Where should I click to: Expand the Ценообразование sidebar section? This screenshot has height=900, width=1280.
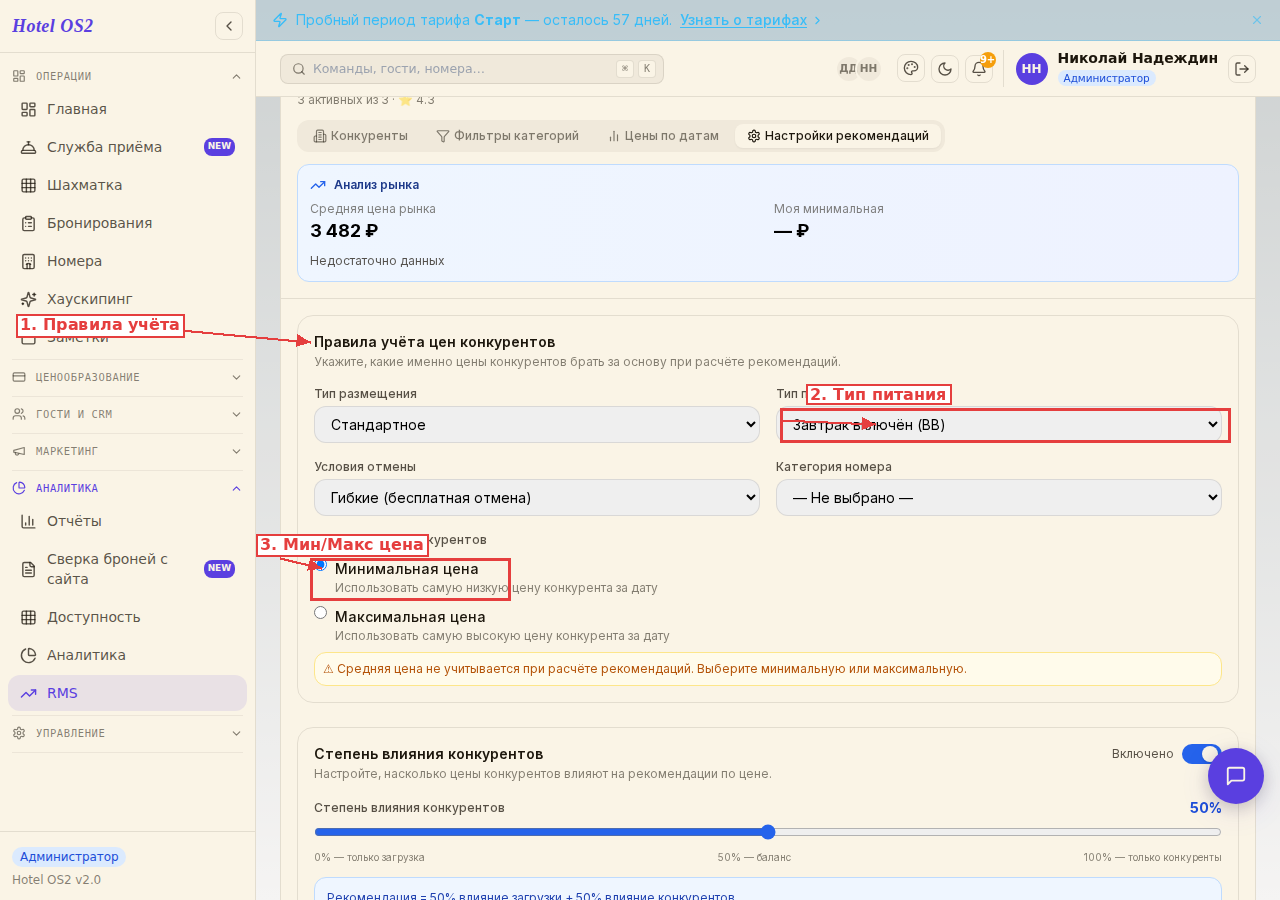pyautogui.click(x=127, y=377)
